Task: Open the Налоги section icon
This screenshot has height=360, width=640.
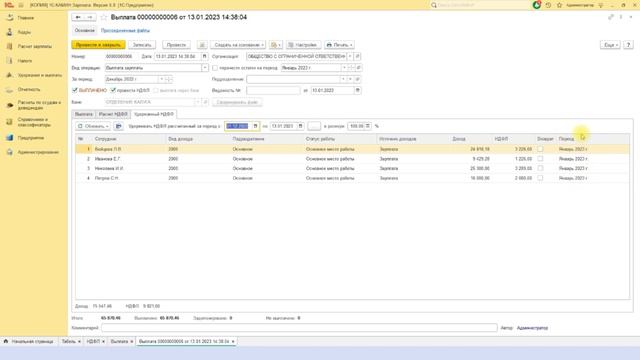Action: pos(10,61)
